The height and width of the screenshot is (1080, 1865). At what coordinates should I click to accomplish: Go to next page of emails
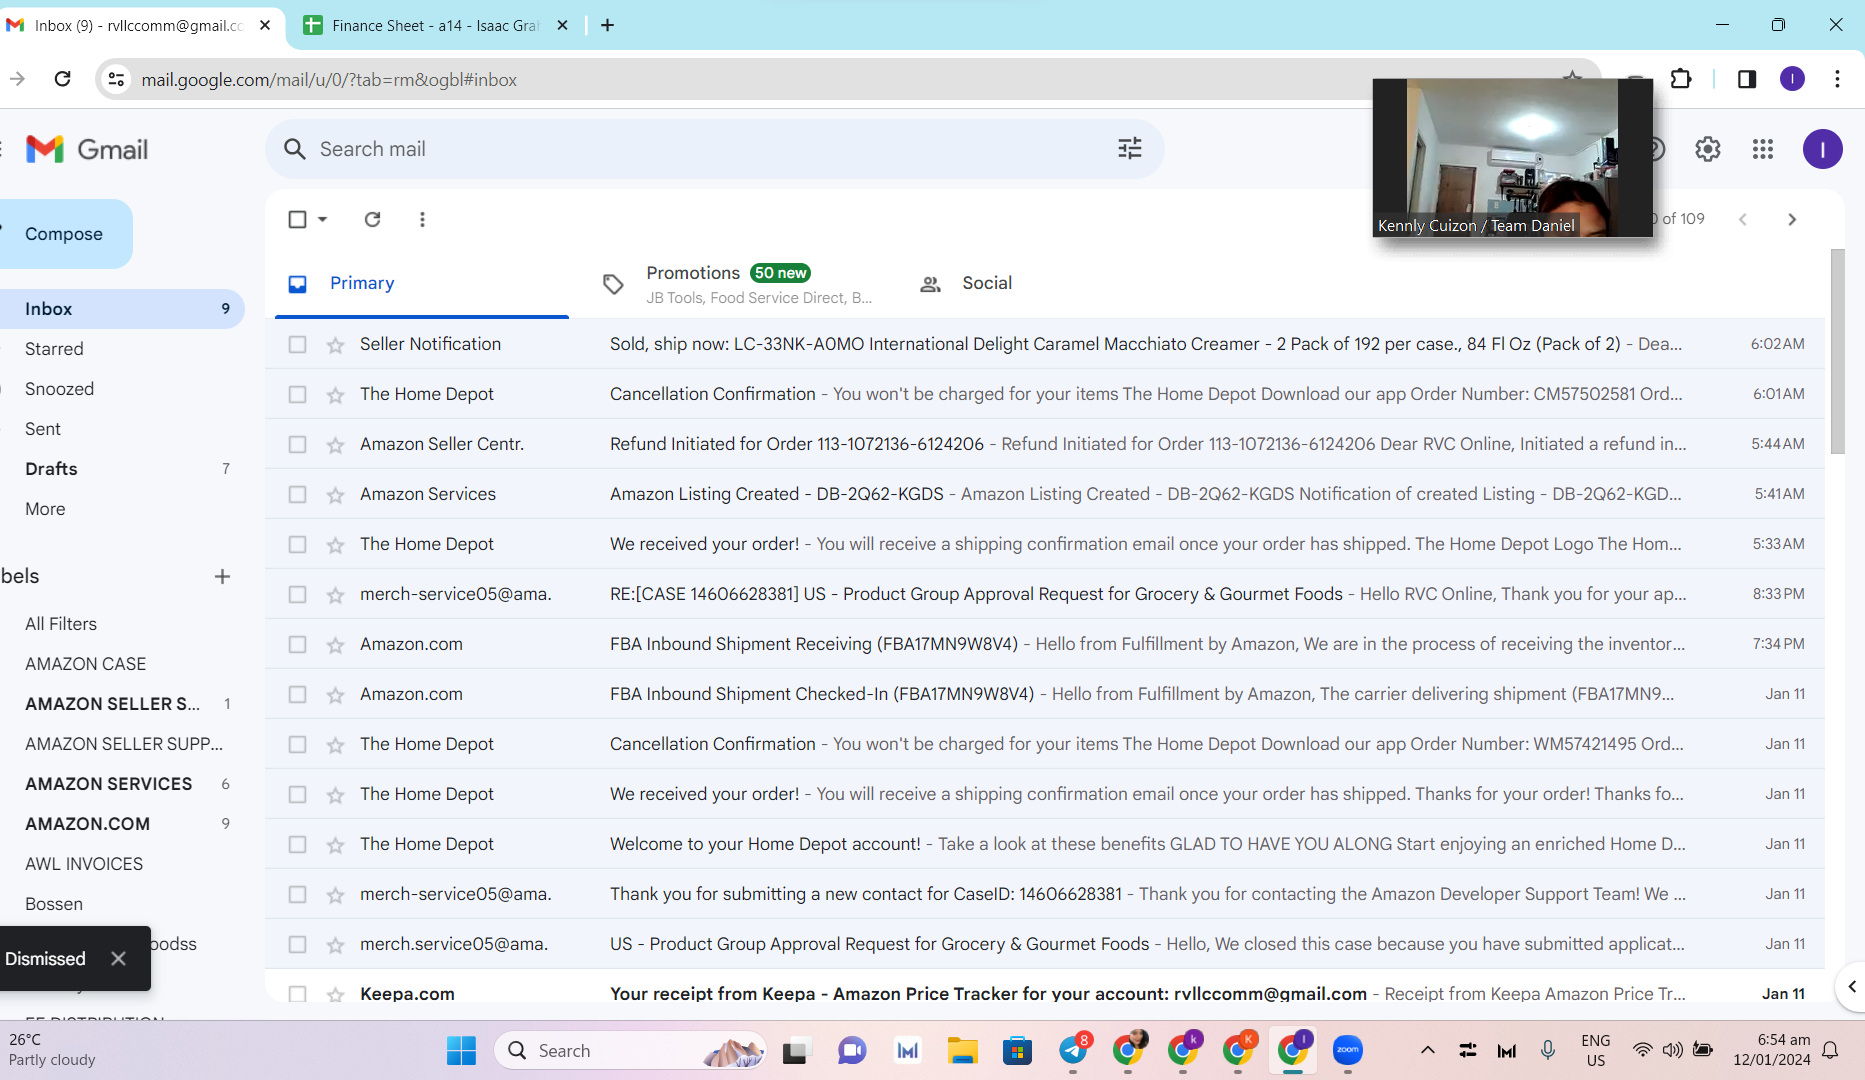1792,219
